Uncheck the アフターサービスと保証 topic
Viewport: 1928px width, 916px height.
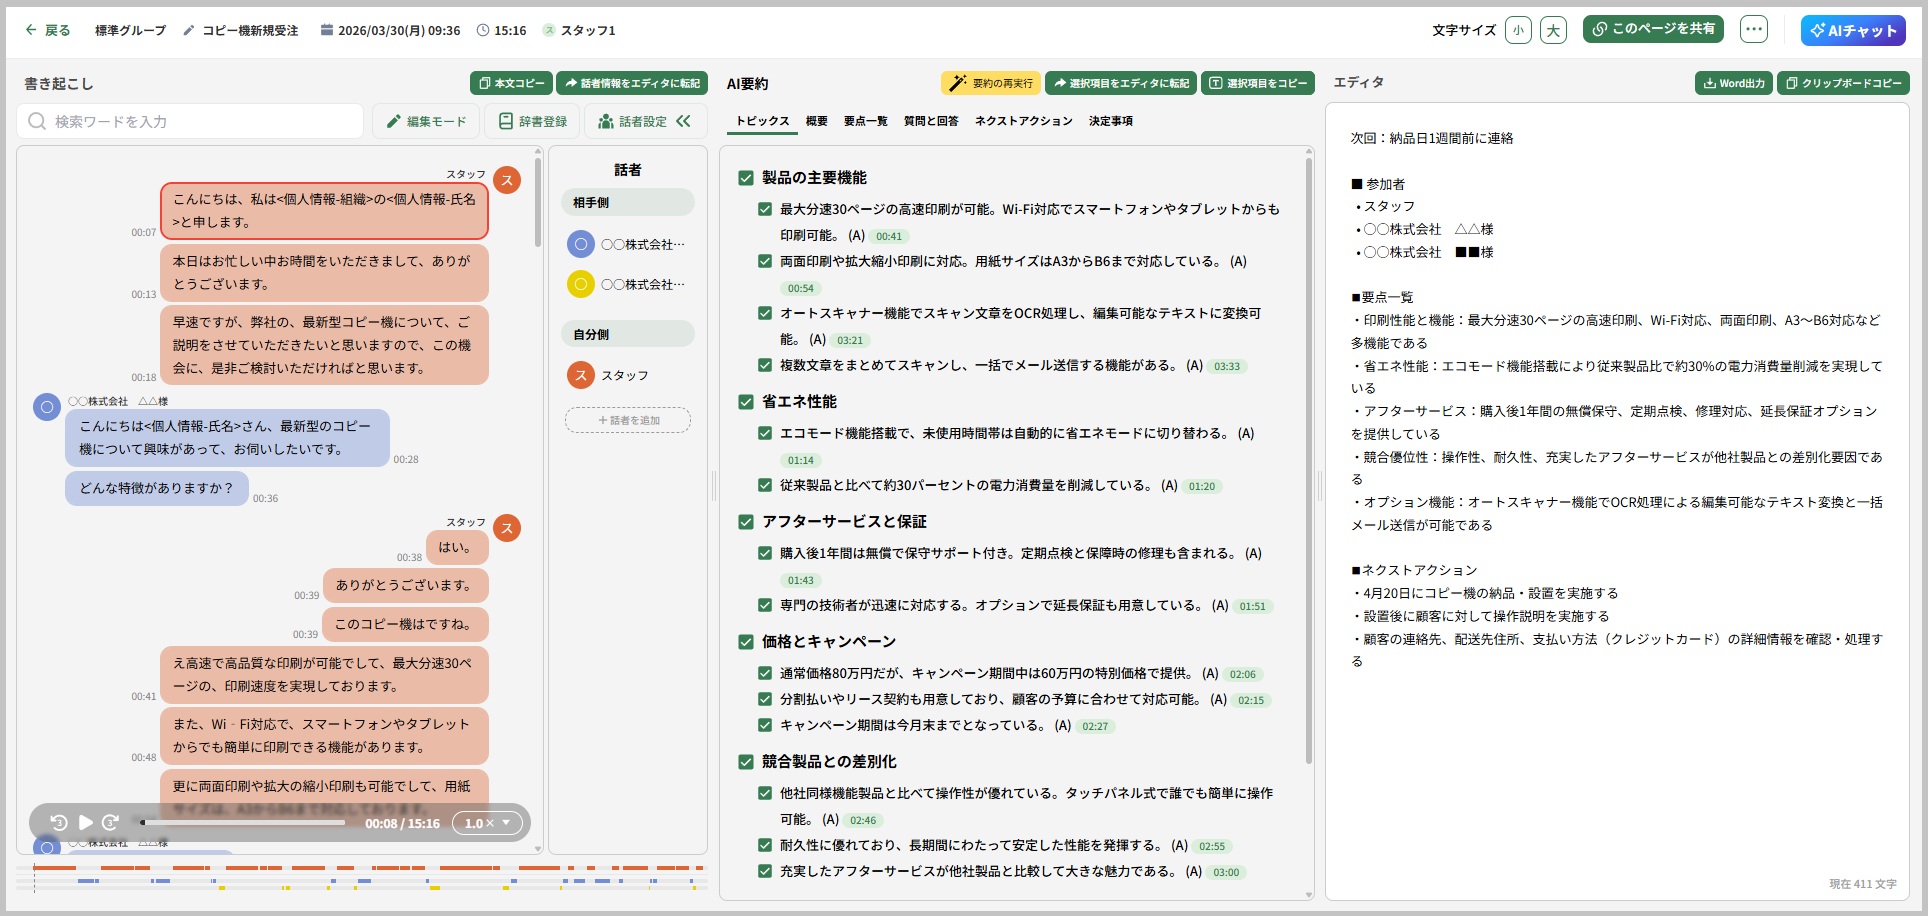(x=745, y=522)
